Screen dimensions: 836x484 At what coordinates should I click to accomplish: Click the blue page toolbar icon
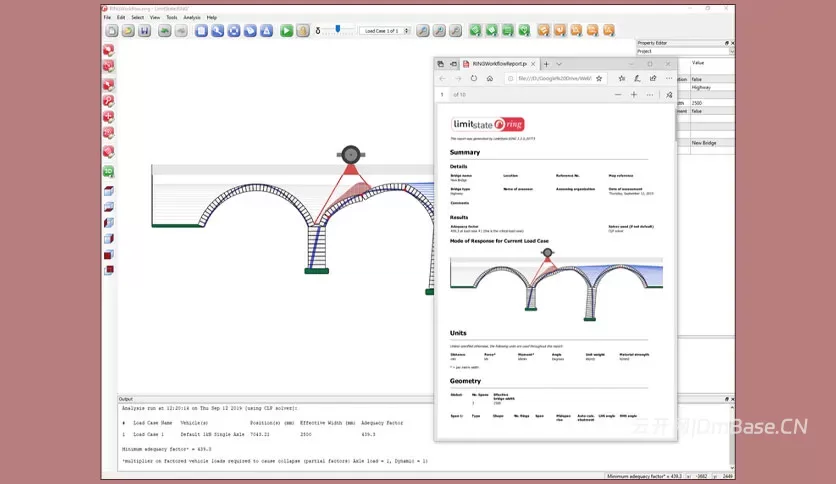tap(201, 31)
